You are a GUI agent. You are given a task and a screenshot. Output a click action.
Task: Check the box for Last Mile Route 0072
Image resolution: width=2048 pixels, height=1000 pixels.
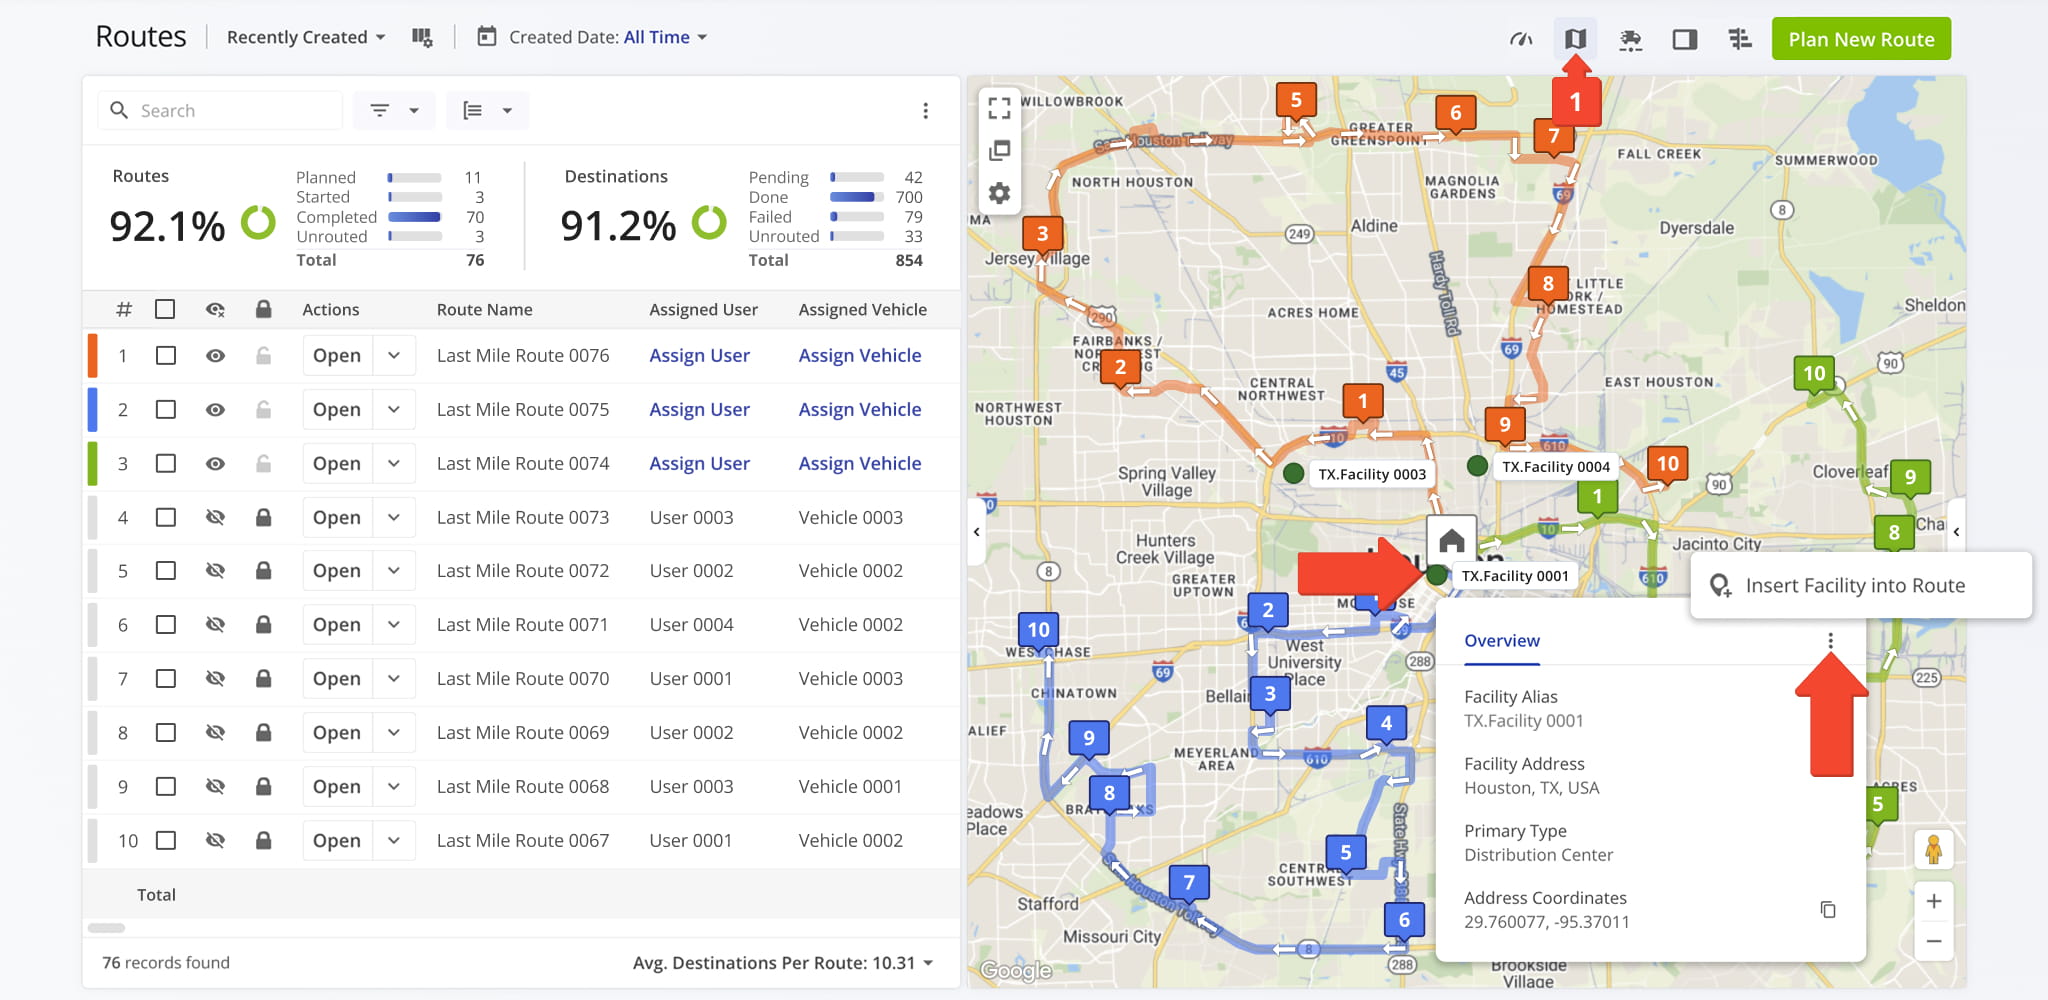click(165, 571)
